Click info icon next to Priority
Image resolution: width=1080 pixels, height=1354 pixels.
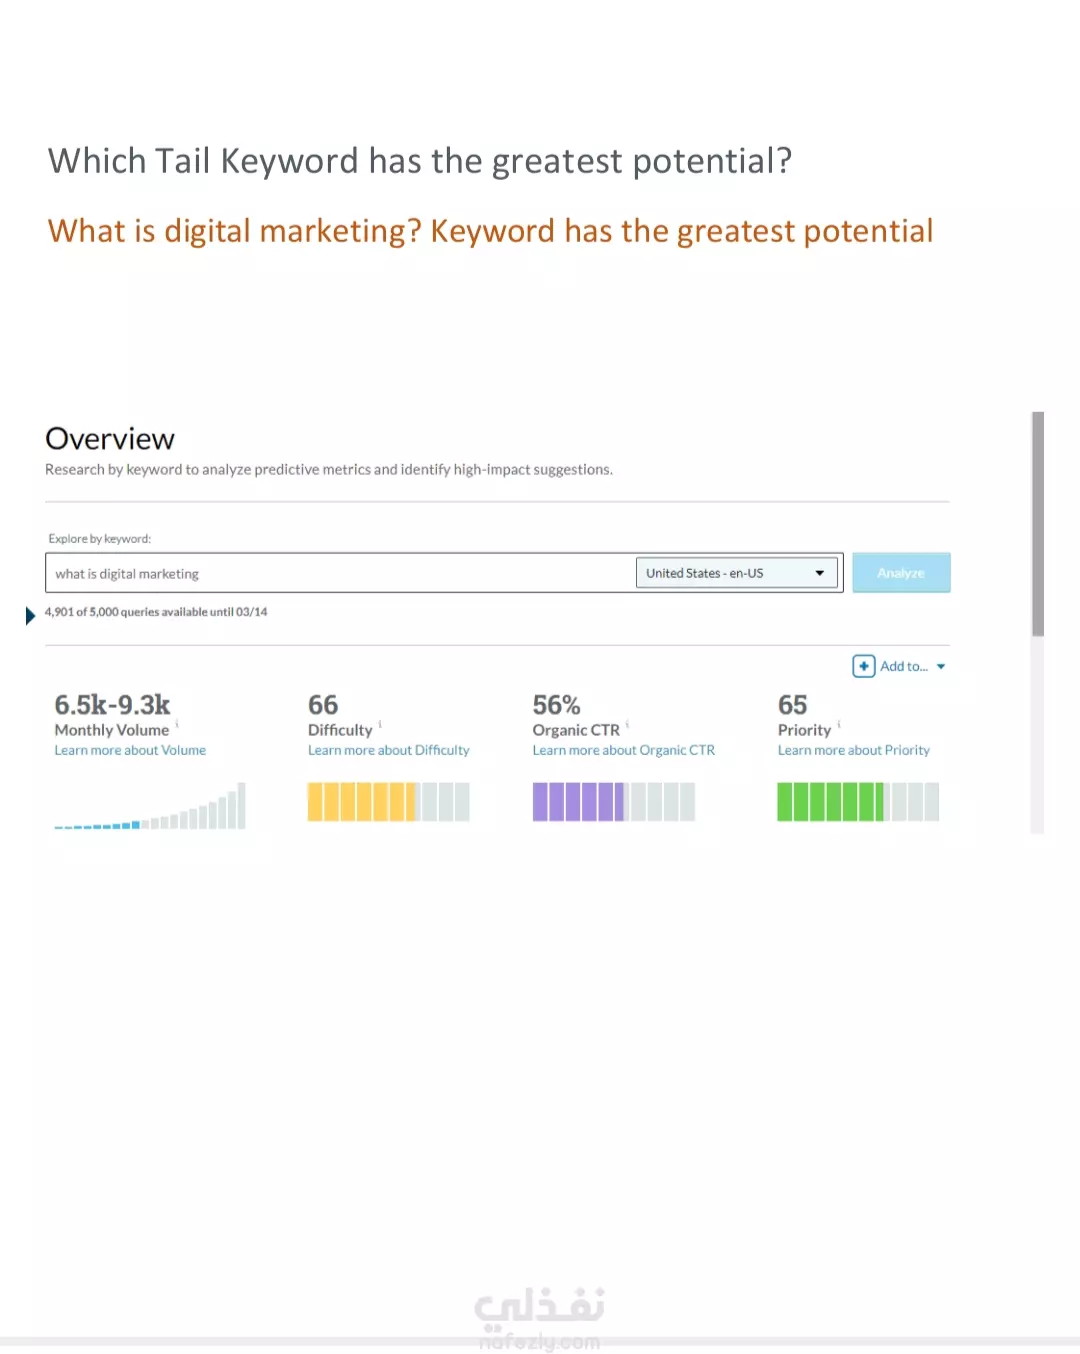pos(838,724)
